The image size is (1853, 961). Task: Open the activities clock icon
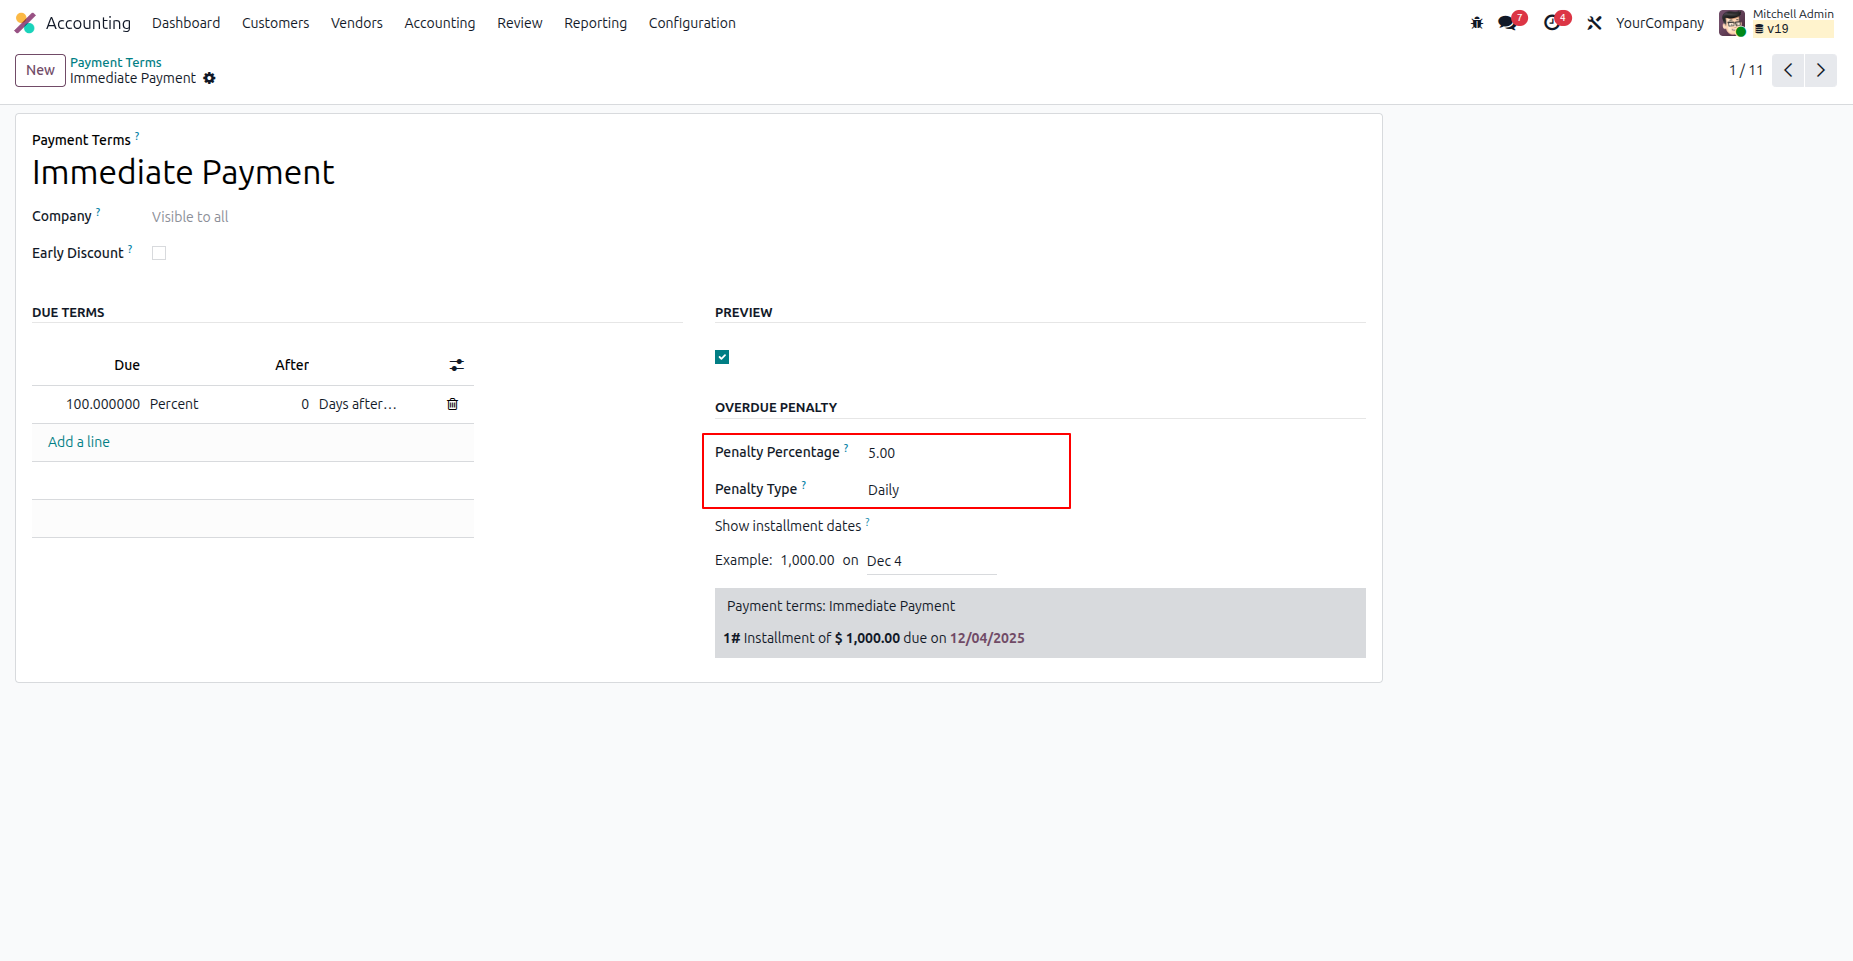tap(1552, 23)
